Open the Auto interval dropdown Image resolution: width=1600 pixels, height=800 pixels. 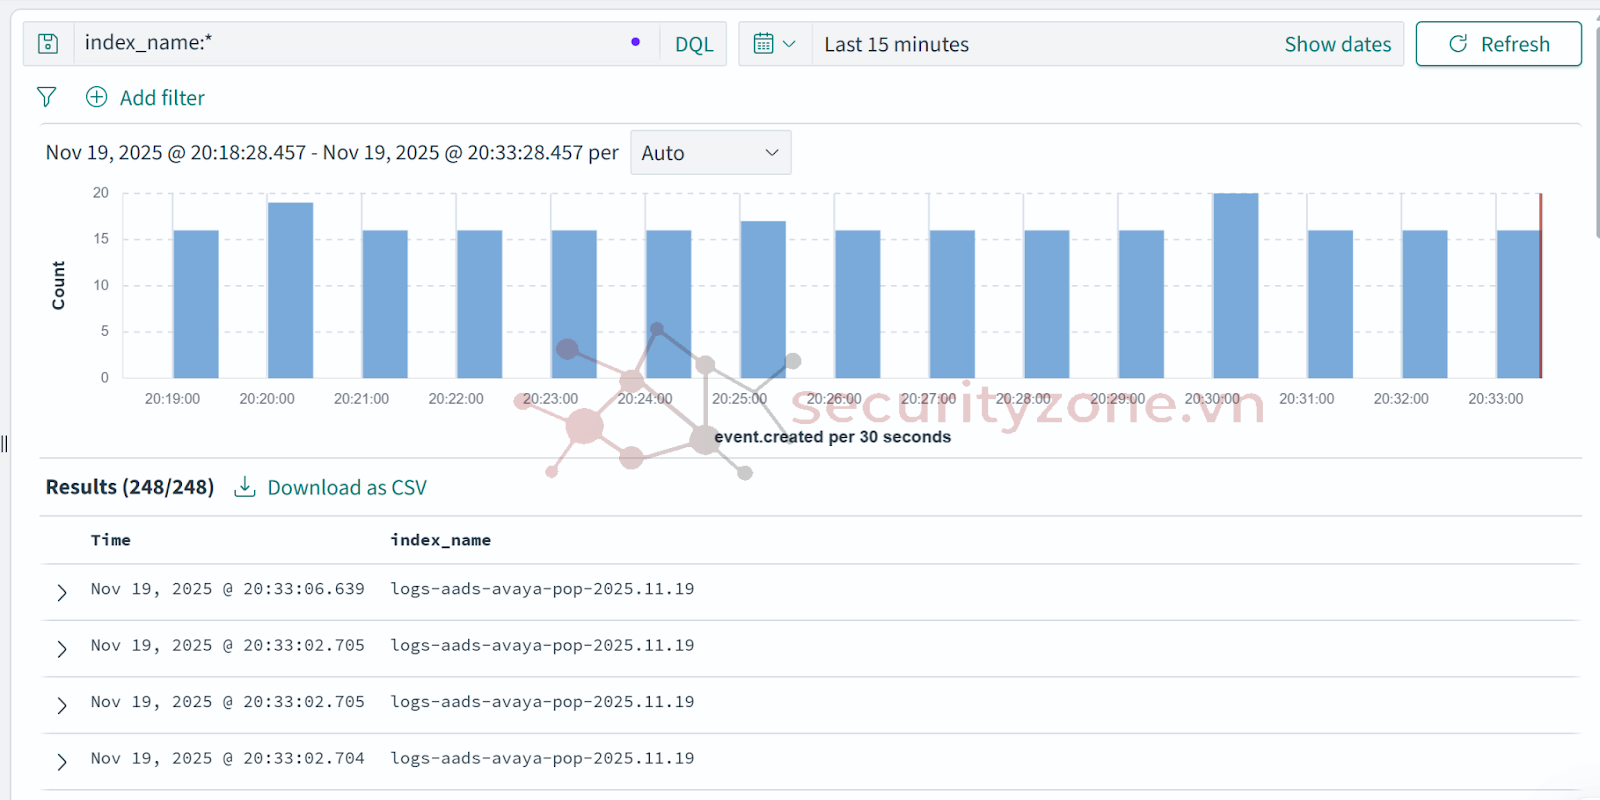click(x=710, y=153)
